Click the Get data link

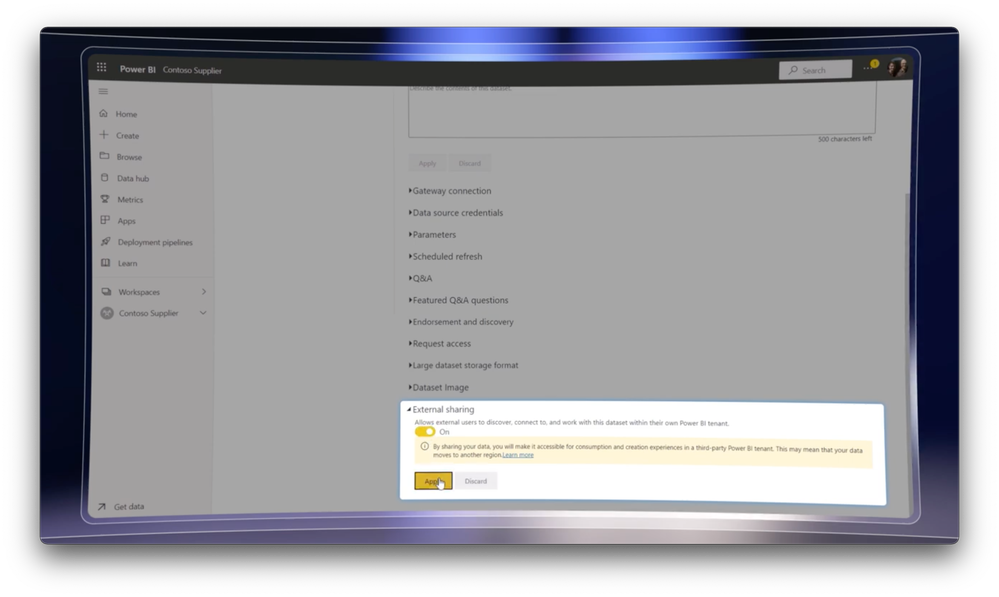[x=129, y=507]
